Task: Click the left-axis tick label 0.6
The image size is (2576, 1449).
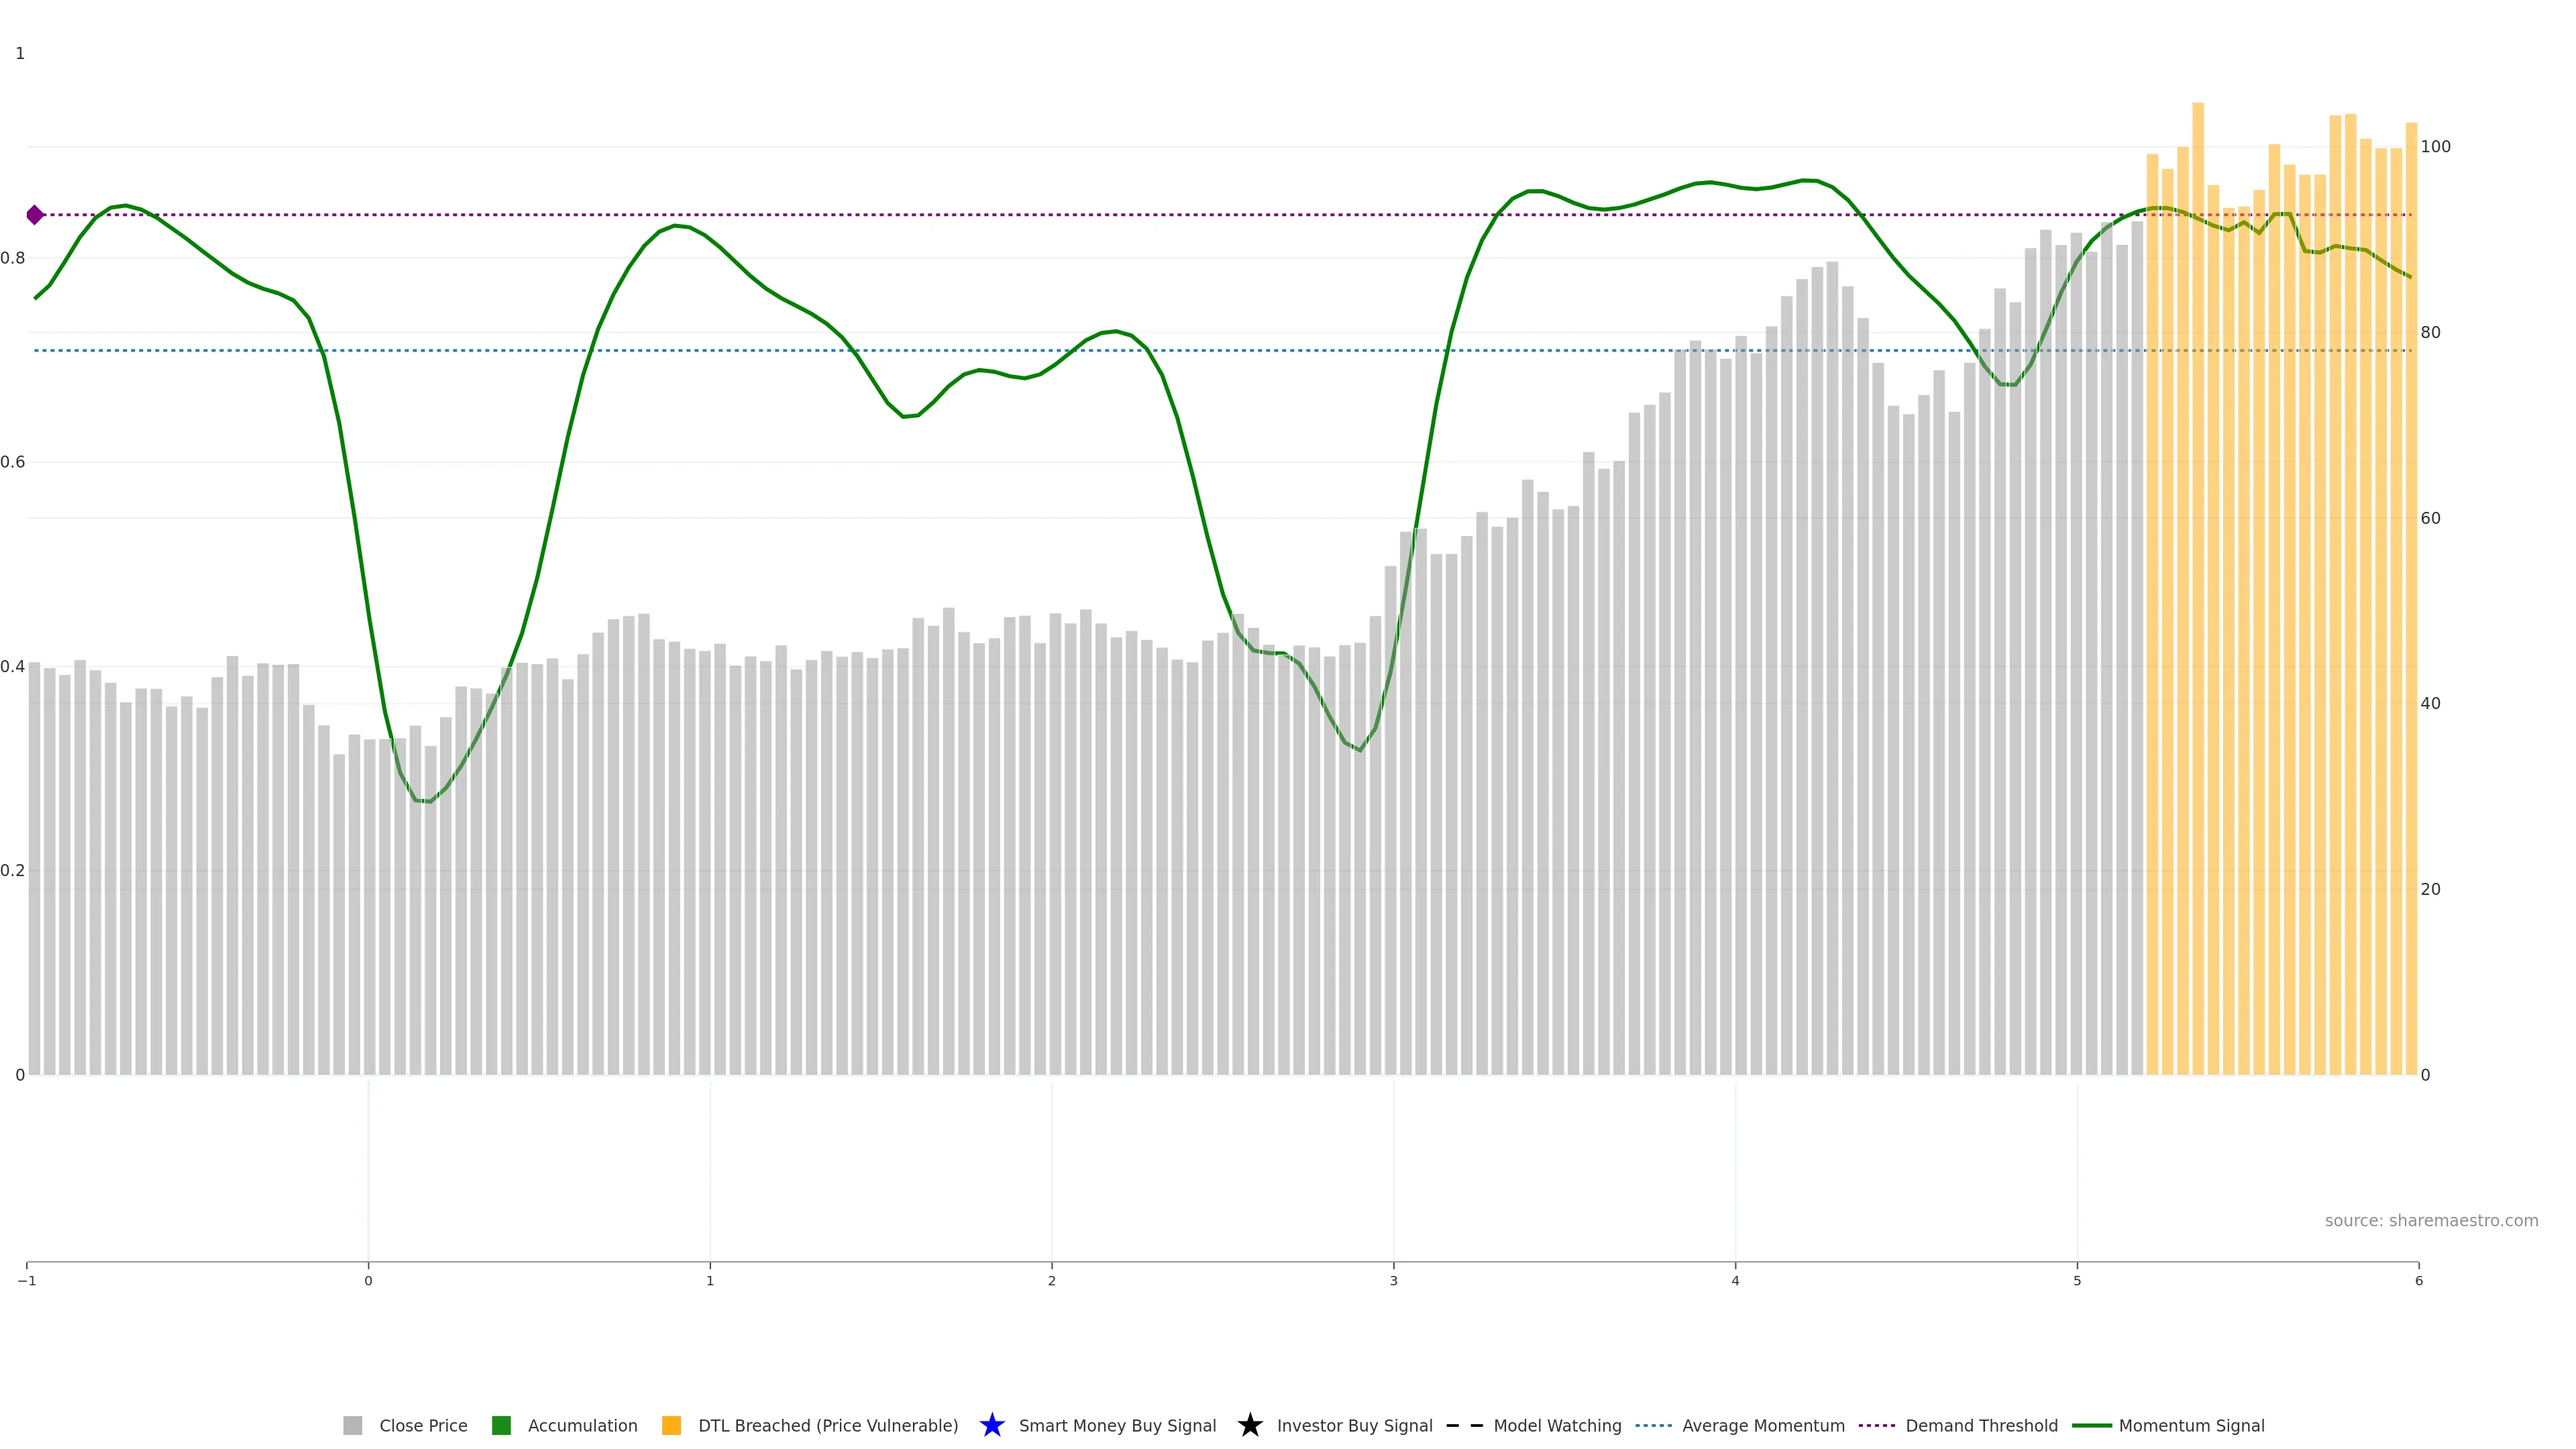Action: (13, 462)
